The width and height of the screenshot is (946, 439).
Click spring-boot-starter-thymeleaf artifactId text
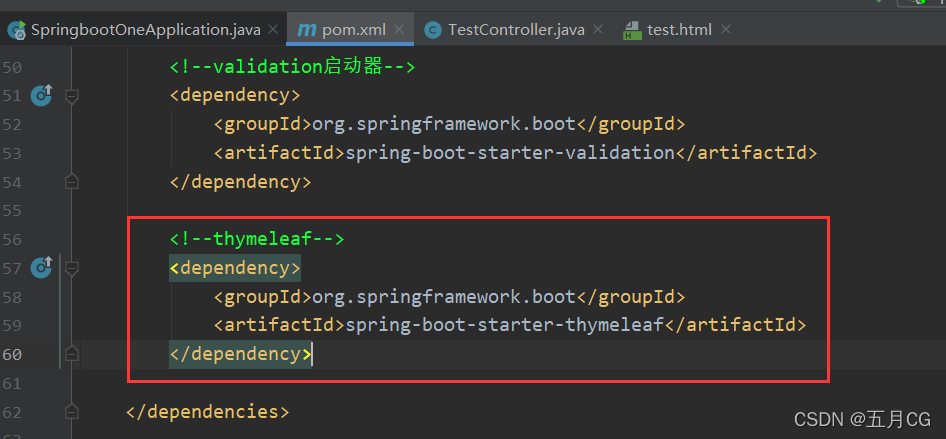coord(504,325)
